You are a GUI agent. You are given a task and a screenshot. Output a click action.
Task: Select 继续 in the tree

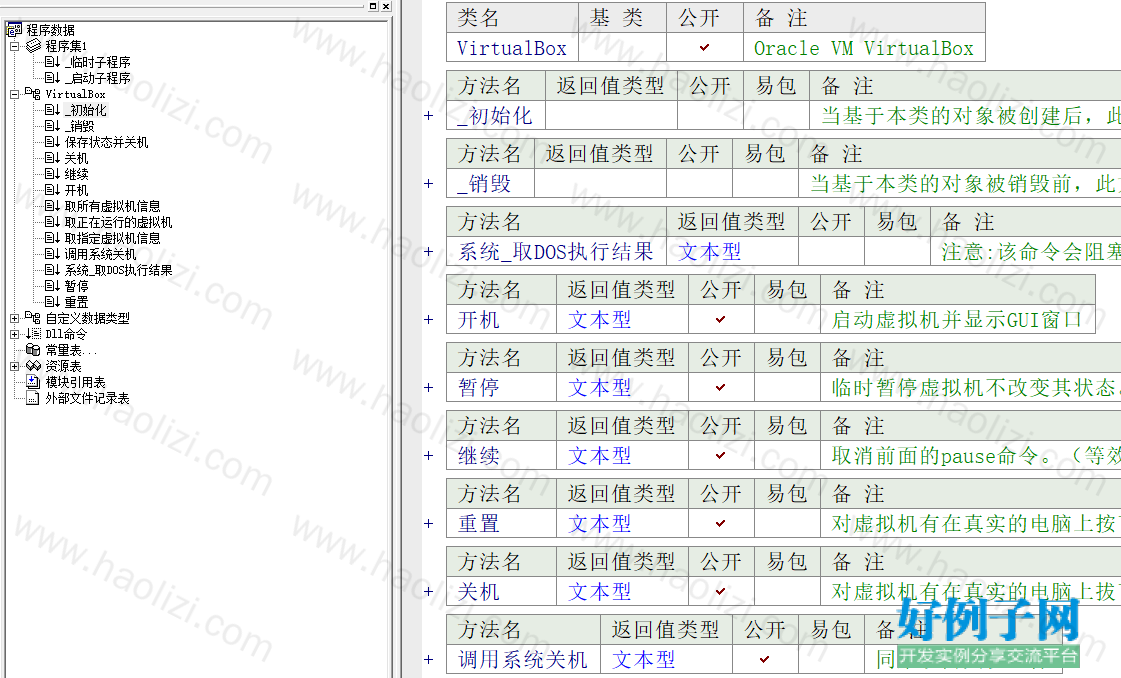tap(76, 174)
